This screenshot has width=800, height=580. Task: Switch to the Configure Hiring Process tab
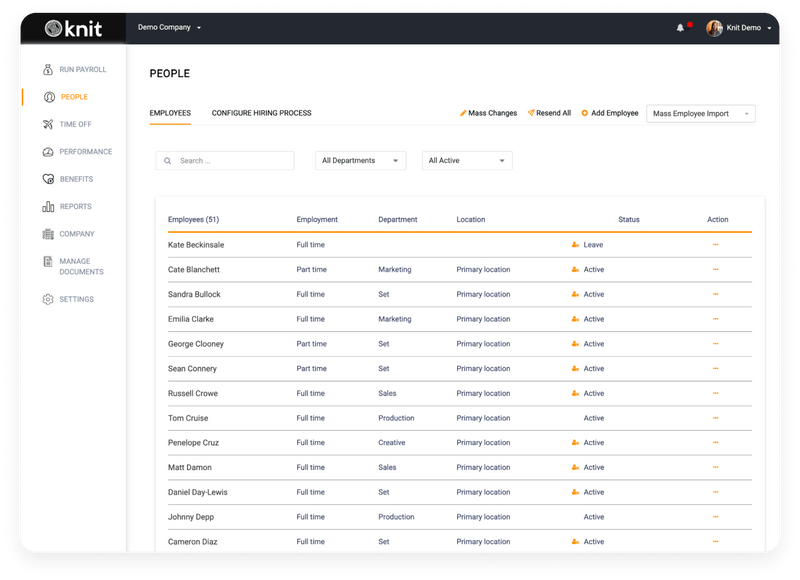260,112
